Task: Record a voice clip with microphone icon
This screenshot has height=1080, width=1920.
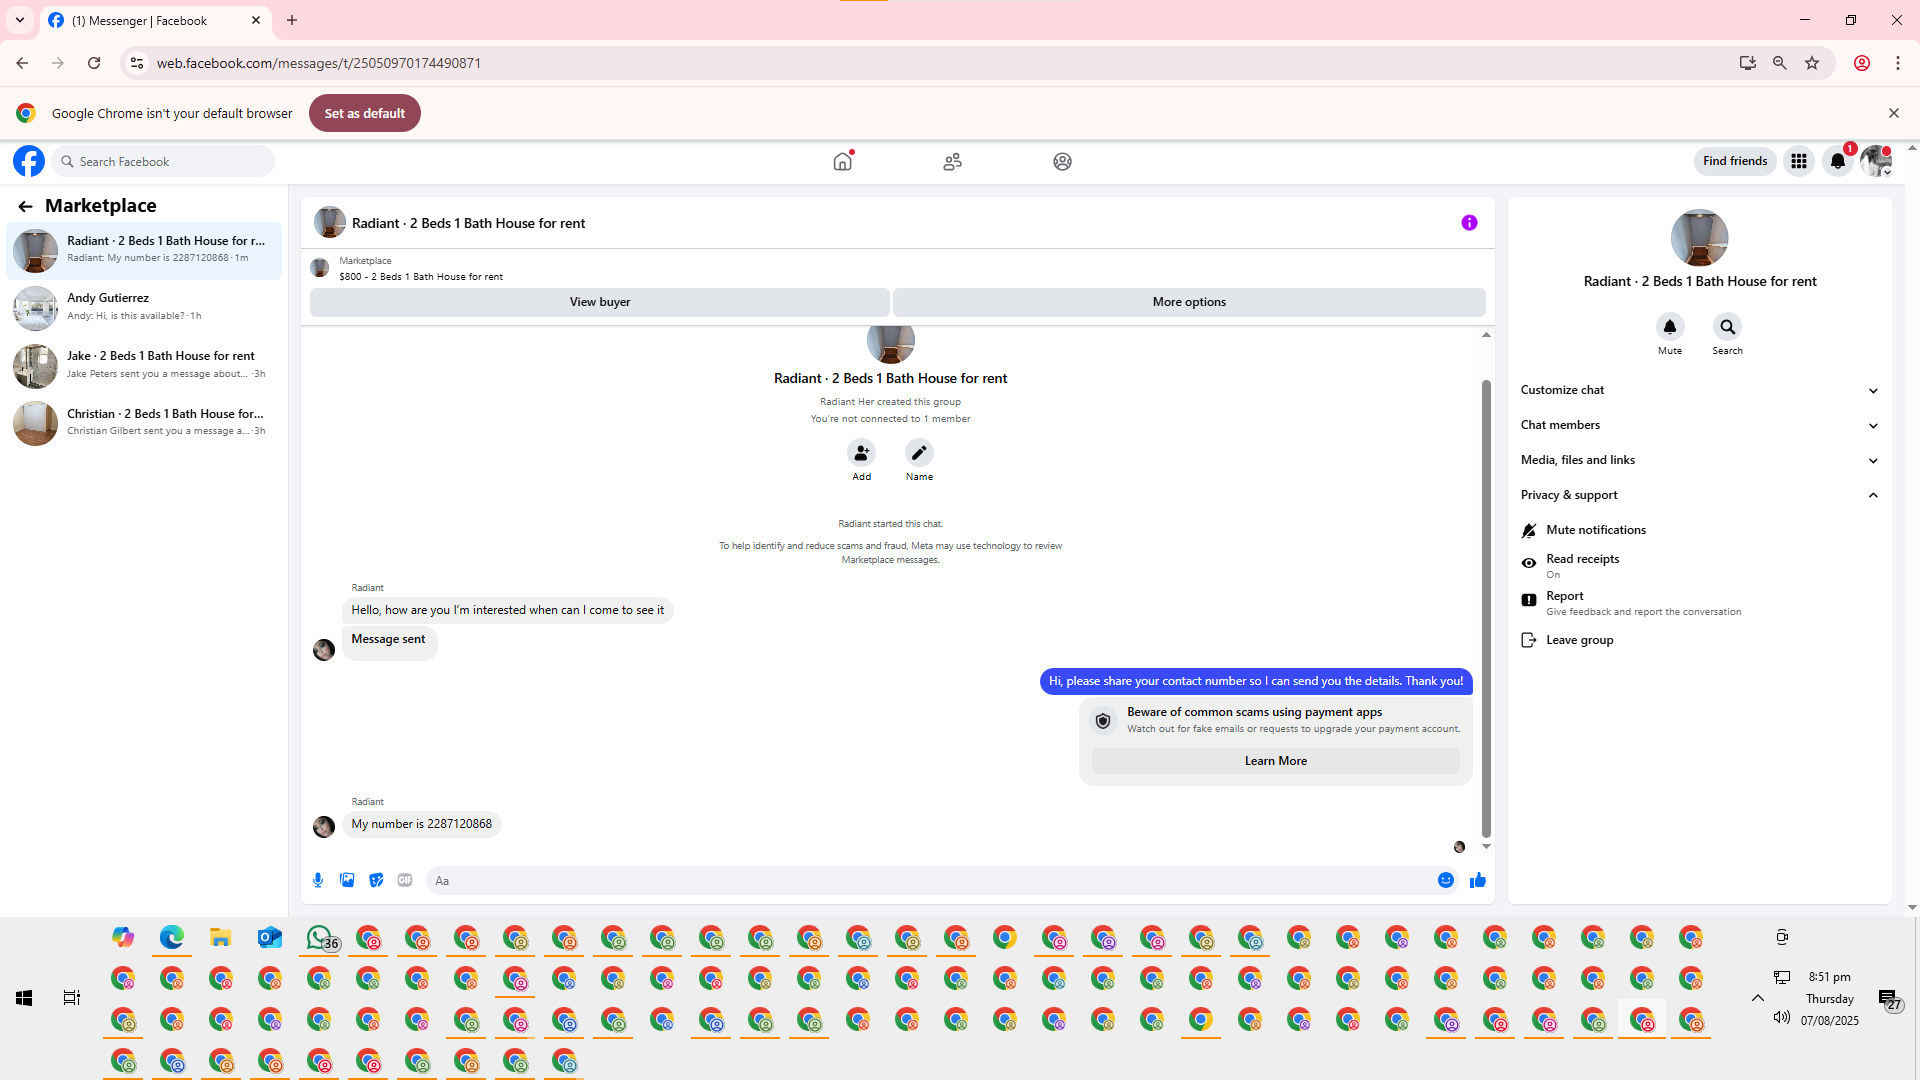Action: (x=318, y=880)
